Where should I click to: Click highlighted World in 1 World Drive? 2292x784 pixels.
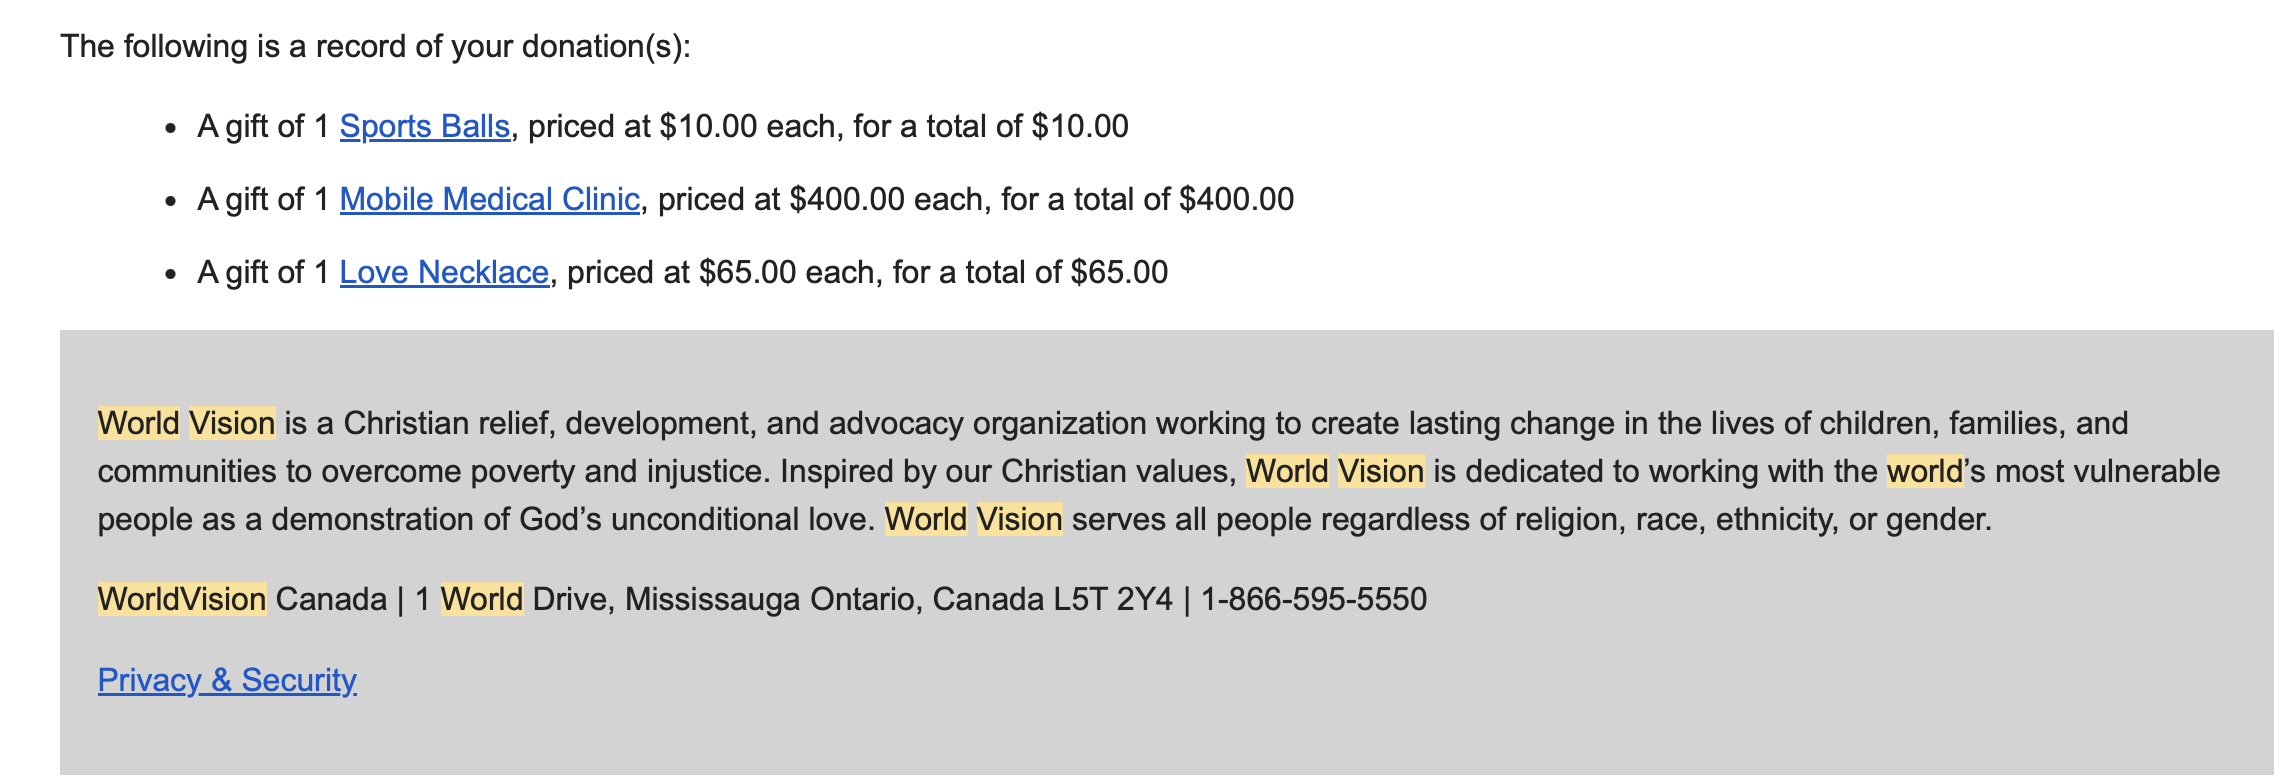click(x=482, y=600)
